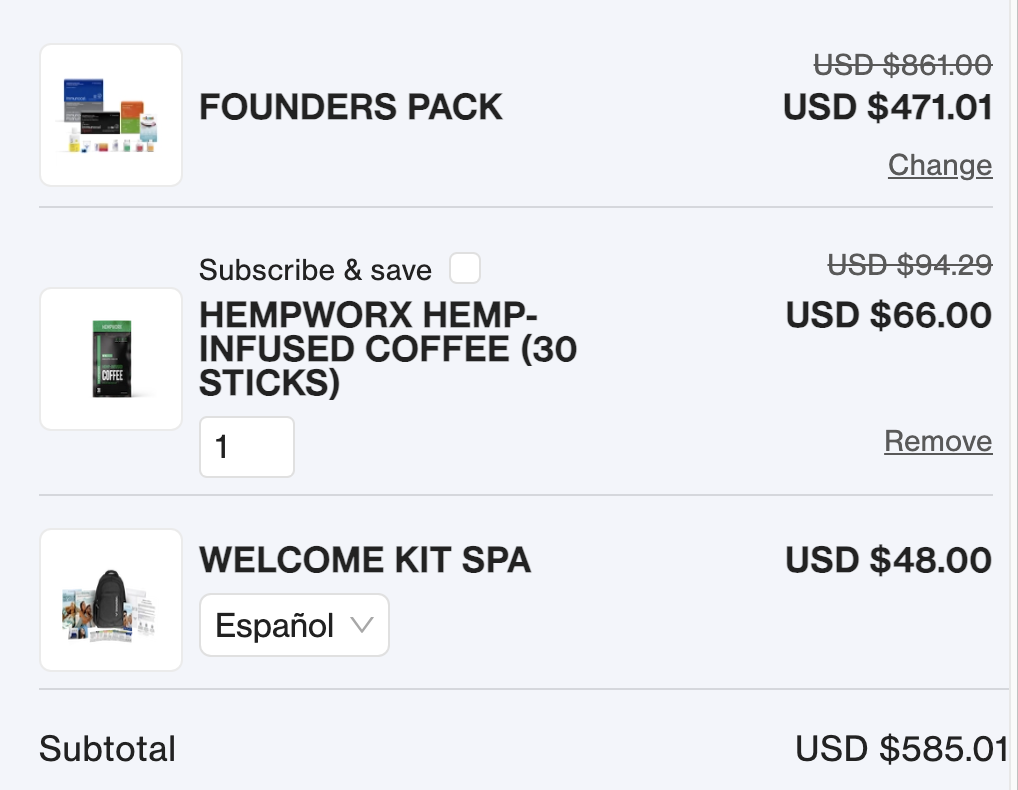The width and height of the screenshot is (1018, 790).
Task: Open the Welcome Kit Spa backpack thumbnail
Action: [x=111, y=600]
